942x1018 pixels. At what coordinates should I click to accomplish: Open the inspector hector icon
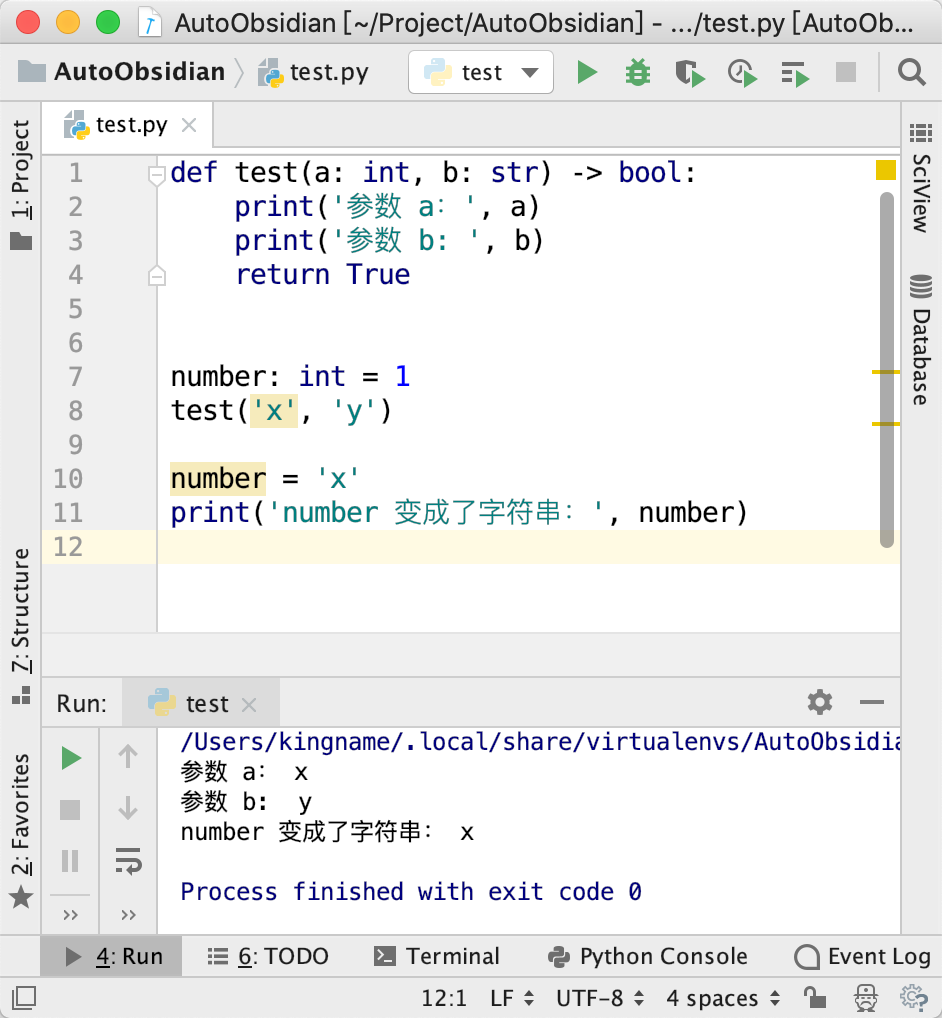(x=865, y=998)
